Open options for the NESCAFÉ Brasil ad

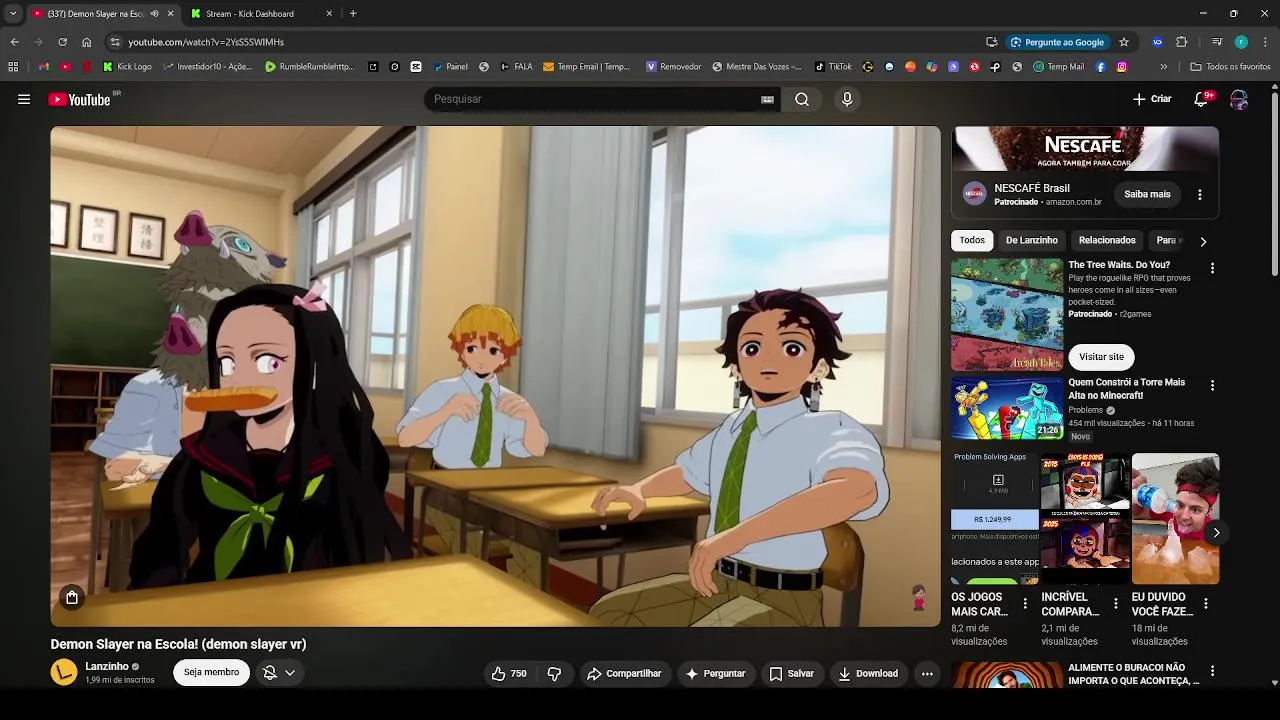1200,194
